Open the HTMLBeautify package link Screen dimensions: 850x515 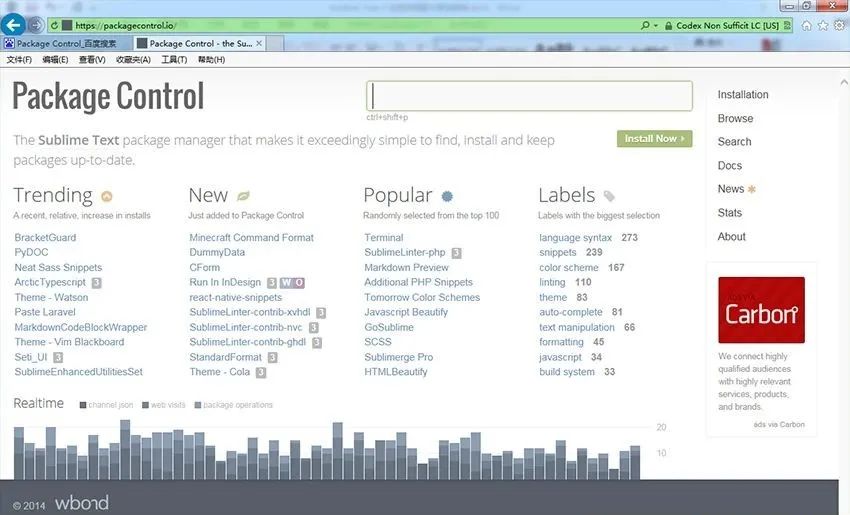click(x=396, y=371)
